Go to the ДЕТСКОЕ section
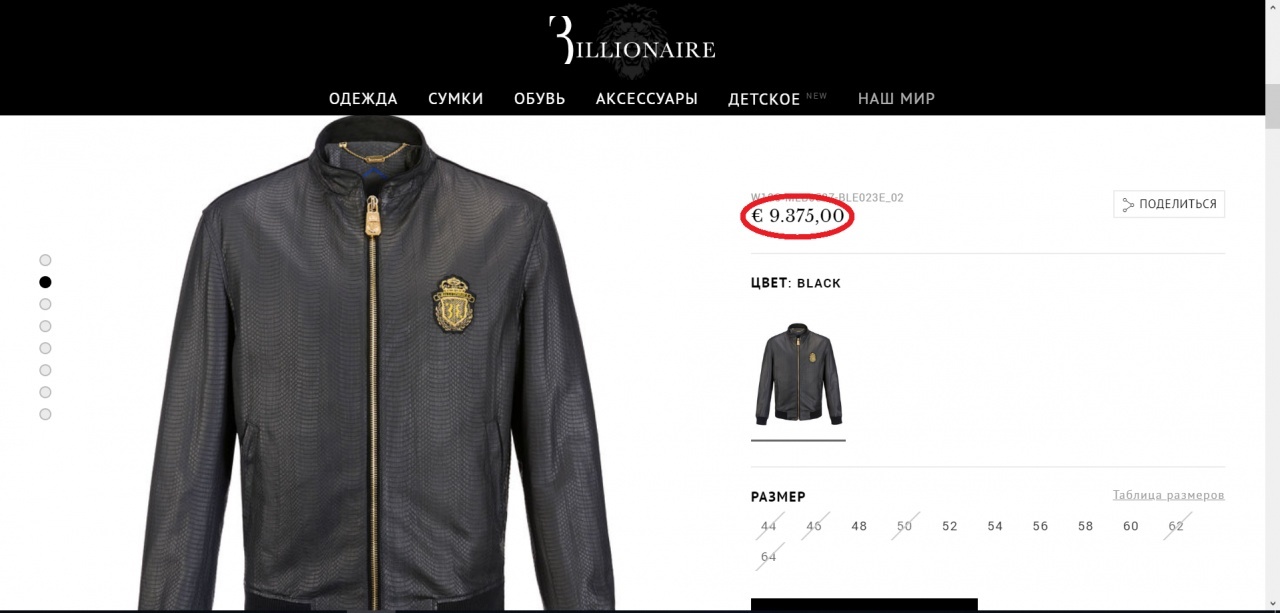The height and width of the screenshot is (613, 1280). point(764,99)
